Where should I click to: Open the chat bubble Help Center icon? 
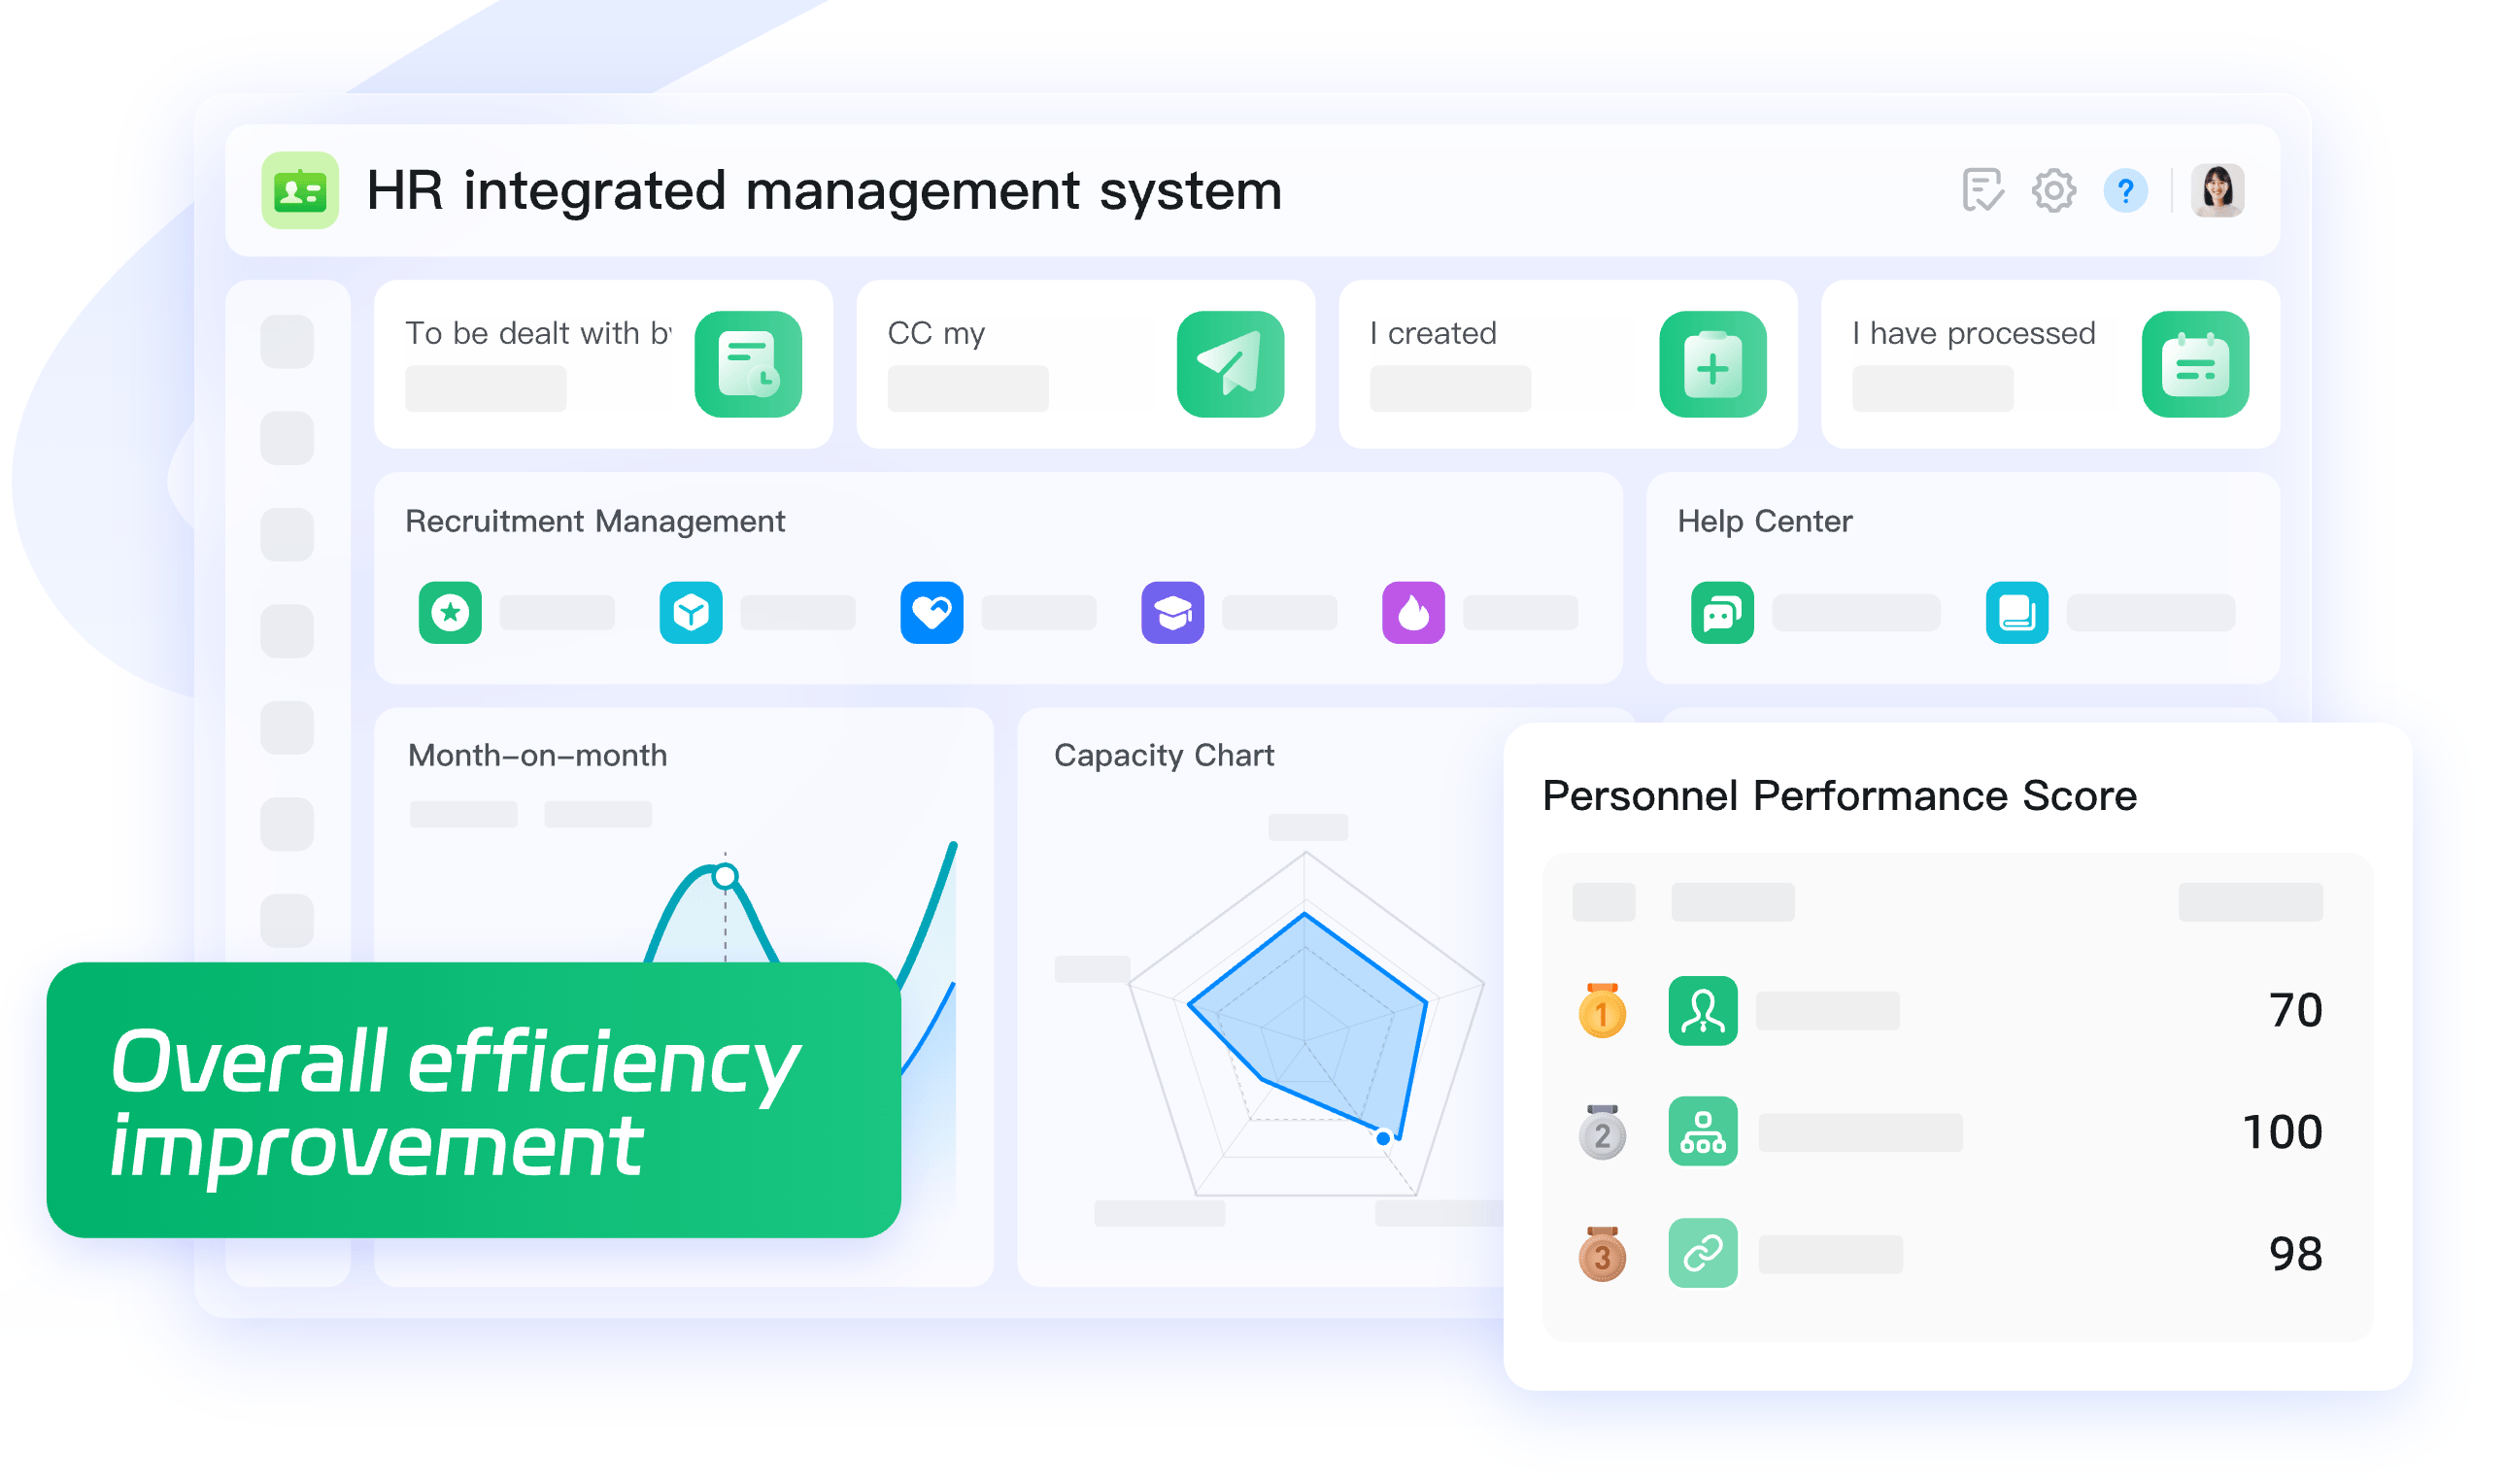[1722, 612]
